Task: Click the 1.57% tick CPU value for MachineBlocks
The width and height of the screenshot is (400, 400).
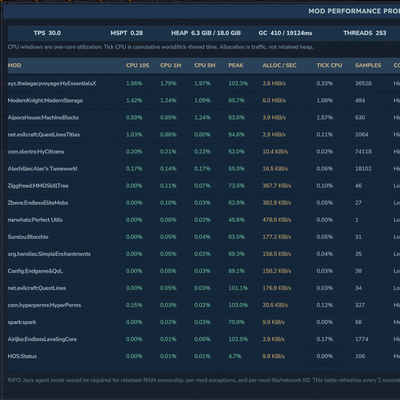Action: click(x=325, y=117)
